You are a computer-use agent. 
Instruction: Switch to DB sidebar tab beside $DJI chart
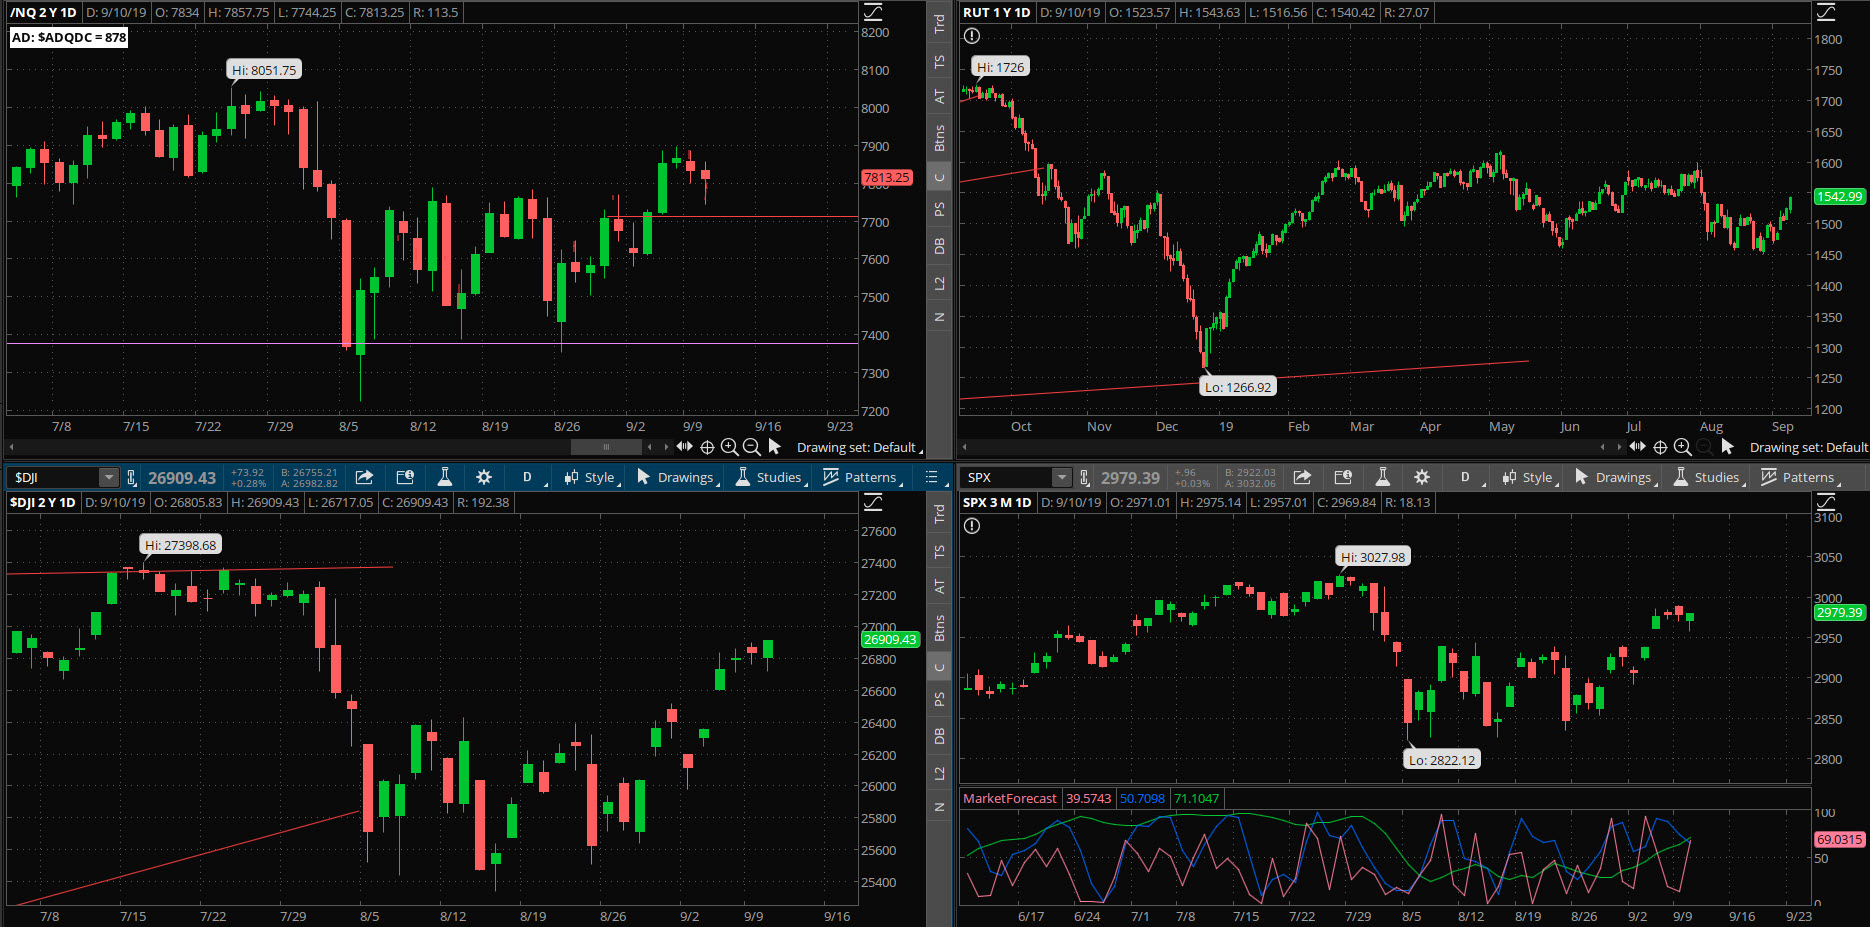coord(939,735)
